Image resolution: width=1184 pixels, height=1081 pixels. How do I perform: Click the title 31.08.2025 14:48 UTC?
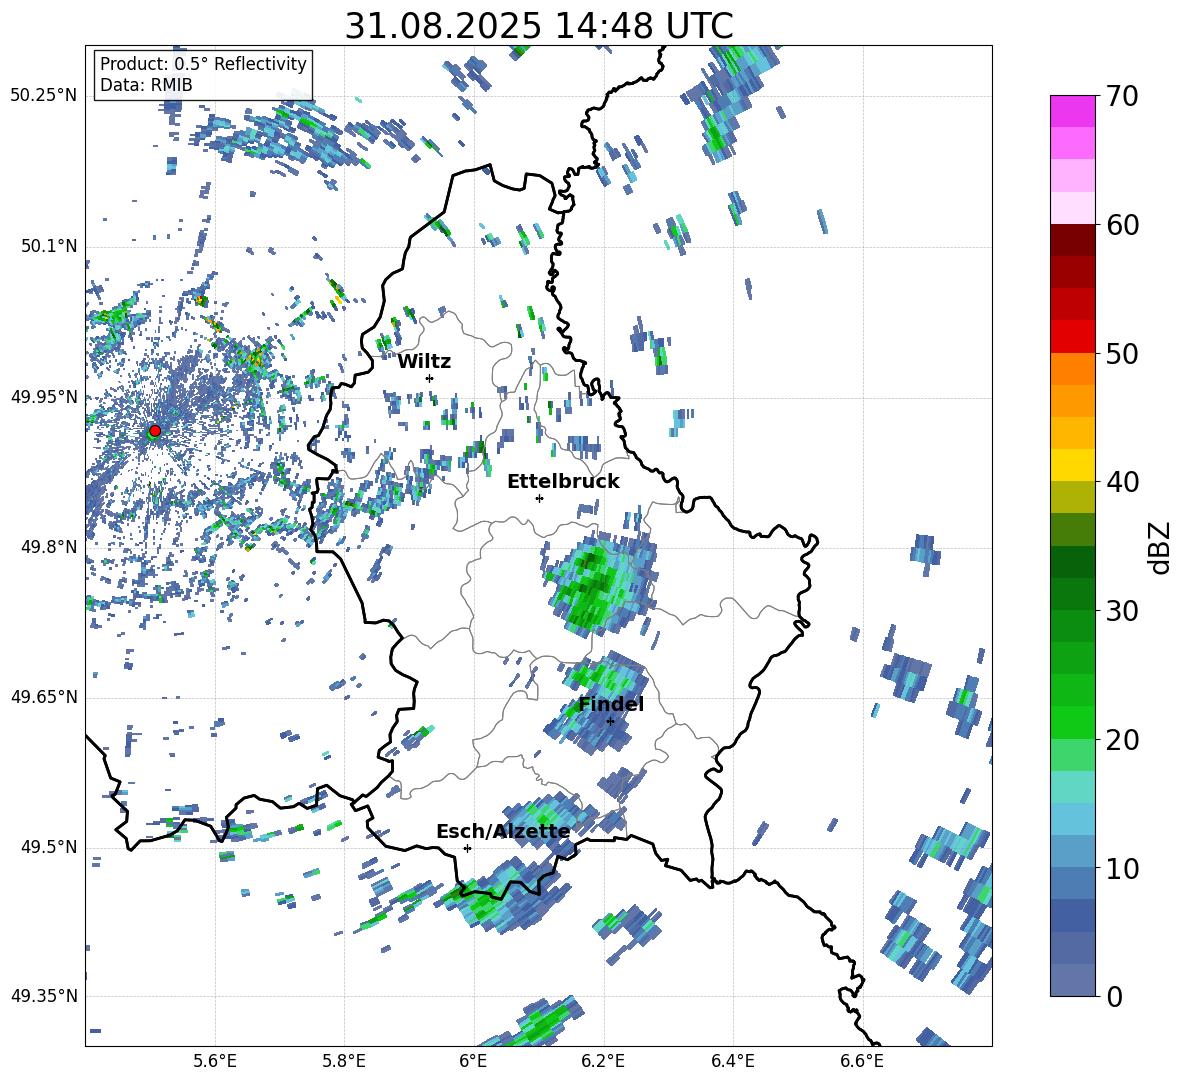point(539,26)
